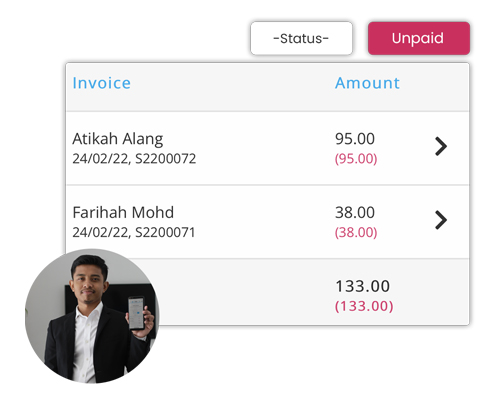Sort by the Amount column header
Image resolution: width=500 pixels, height=400 pixels.
[367, 83]
